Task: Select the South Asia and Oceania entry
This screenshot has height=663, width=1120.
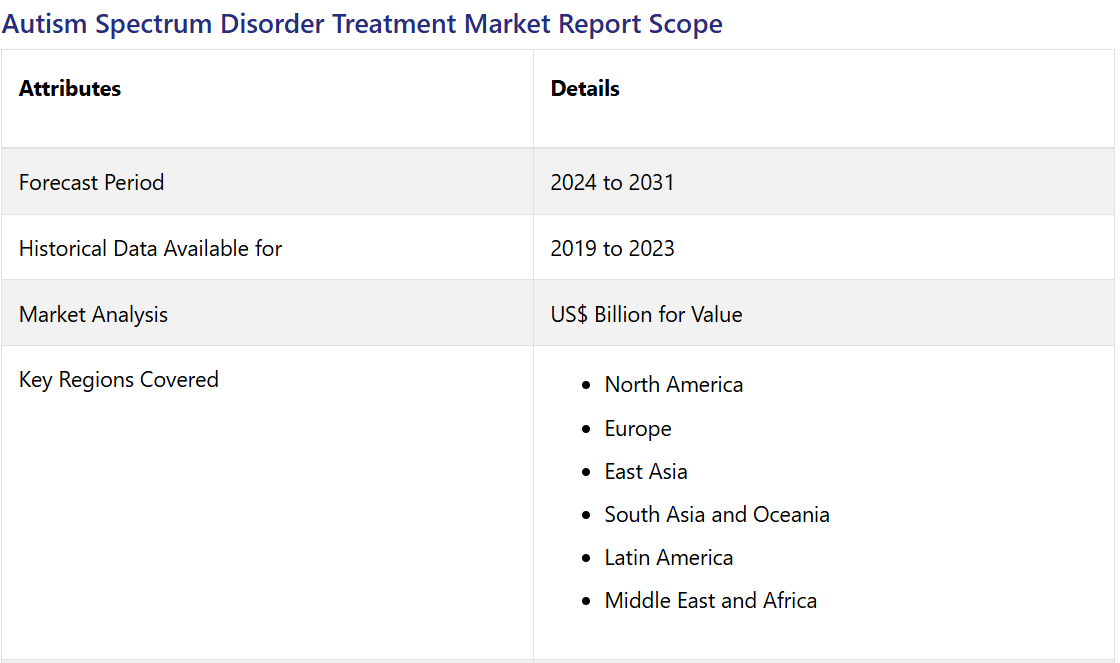Action: (x=716, y=515)
